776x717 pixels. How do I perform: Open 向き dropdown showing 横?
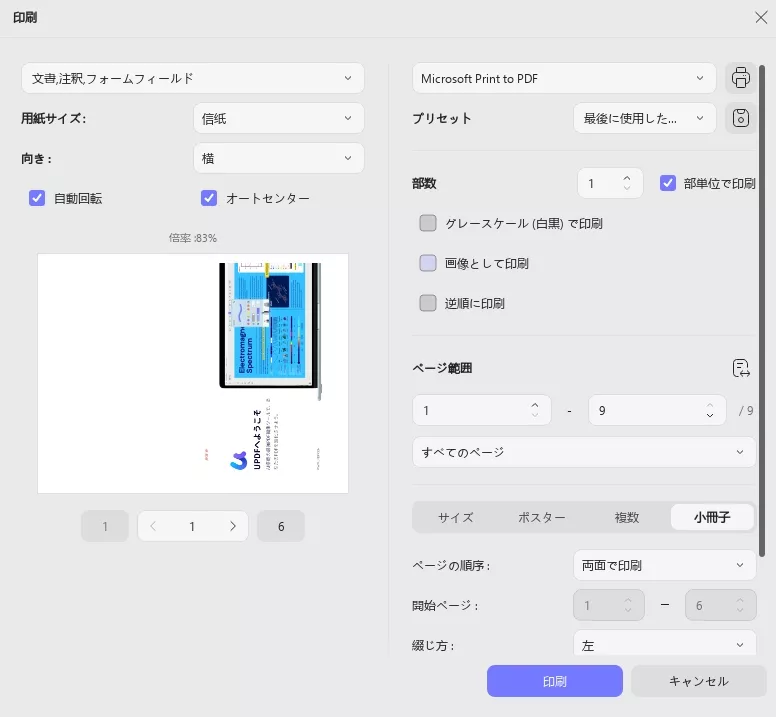click(279, 158)
